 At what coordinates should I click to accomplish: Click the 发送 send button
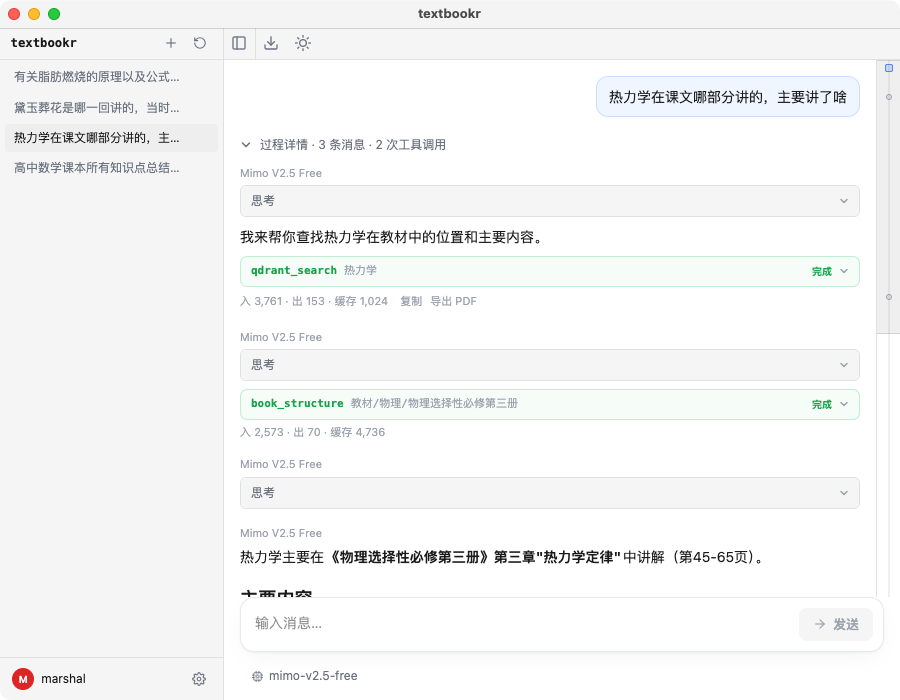pos(836,624)
